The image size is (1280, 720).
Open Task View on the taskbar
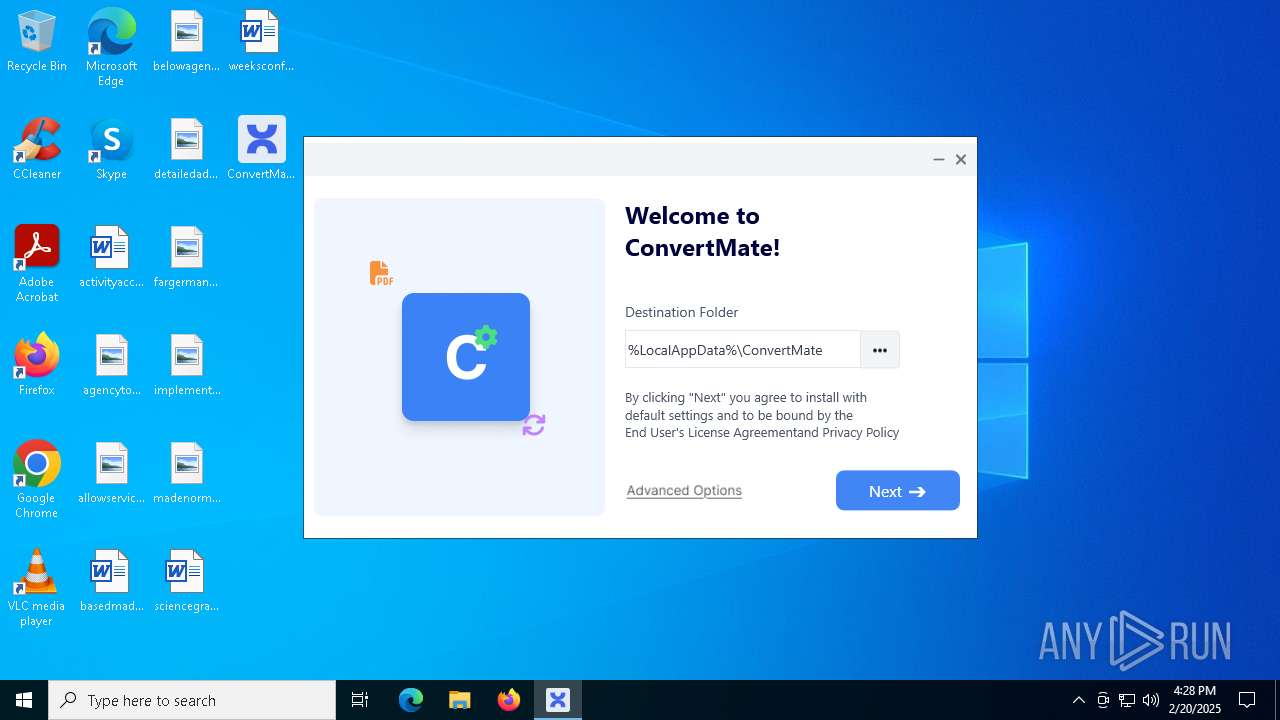tap(360, 700)
